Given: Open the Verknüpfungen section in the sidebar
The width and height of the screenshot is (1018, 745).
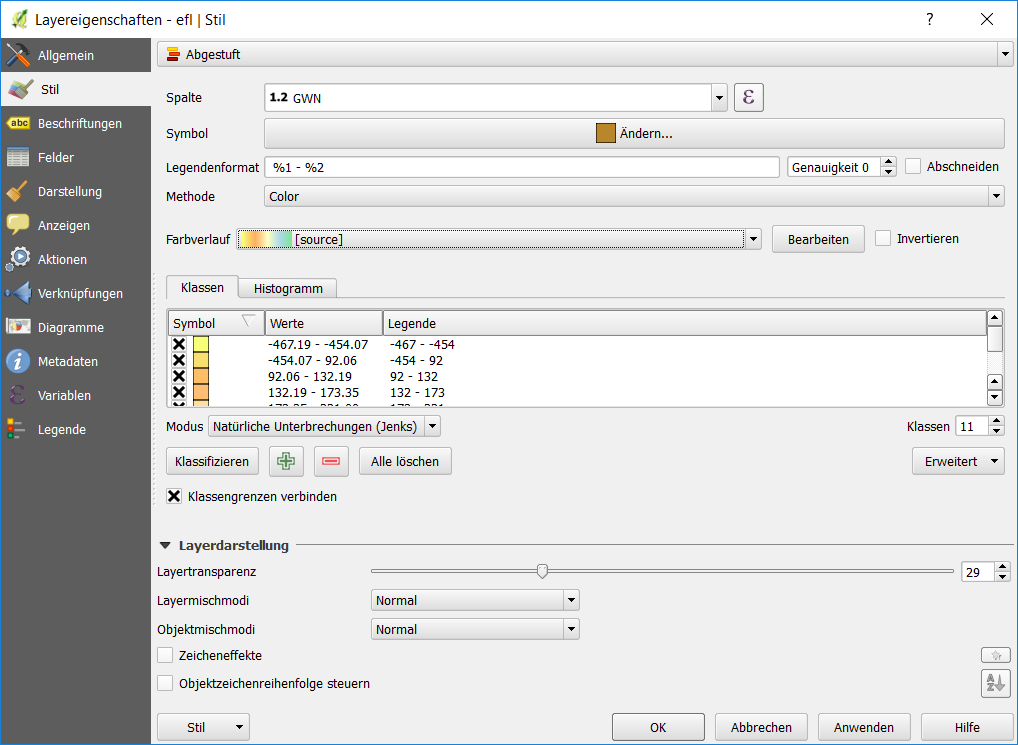Looking at the screenshot, I should coord(80,294).
